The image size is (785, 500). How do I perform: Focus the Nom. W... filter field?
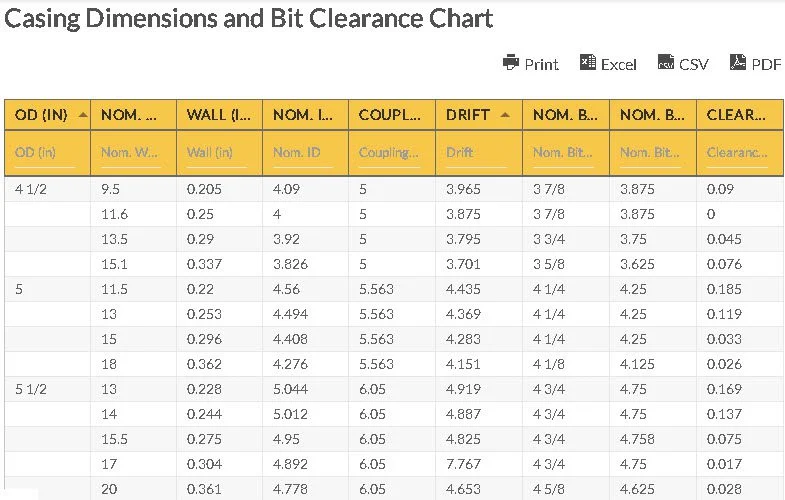(132, 153)
